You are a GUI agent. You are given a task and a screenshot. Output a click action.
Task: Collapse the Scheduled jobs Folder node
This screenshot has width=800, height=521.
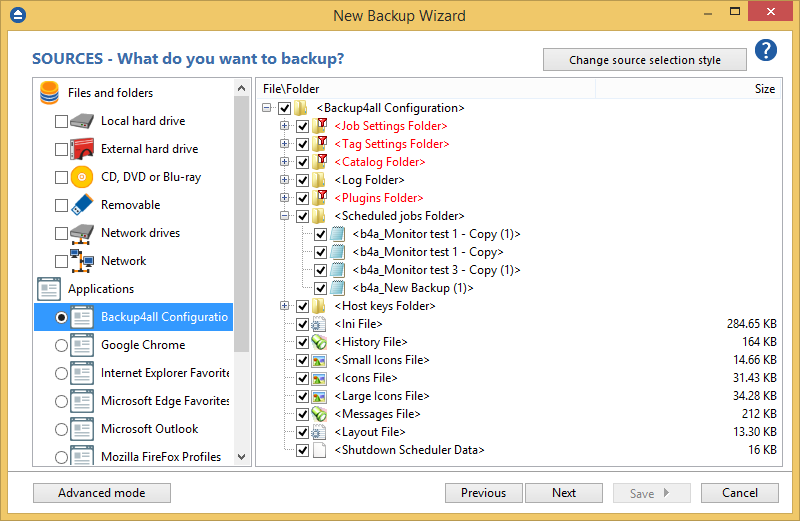285,216
